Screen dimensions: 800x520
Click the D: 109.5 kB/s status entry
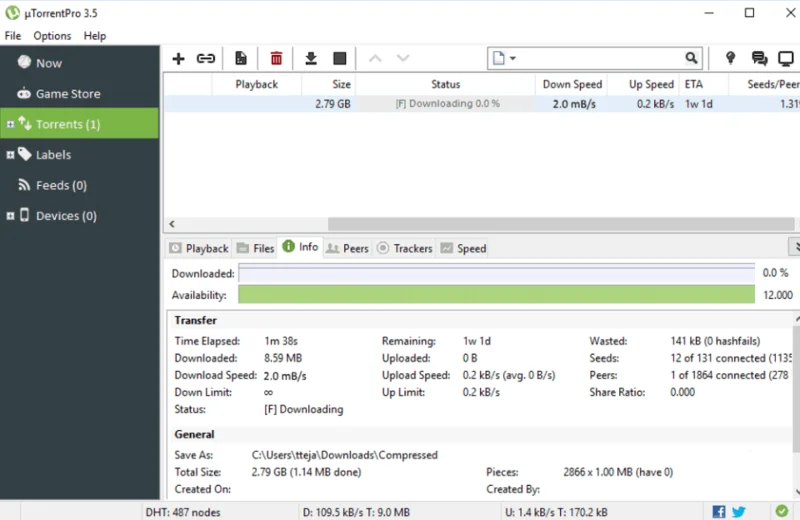pos(356,512)
